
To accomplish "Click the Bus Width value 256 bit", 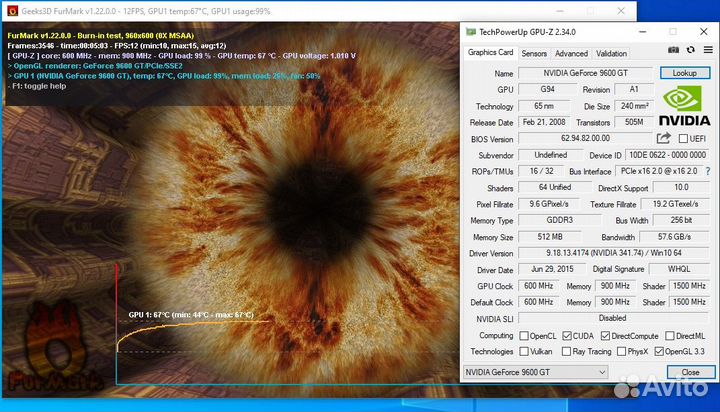I will 681,220.
